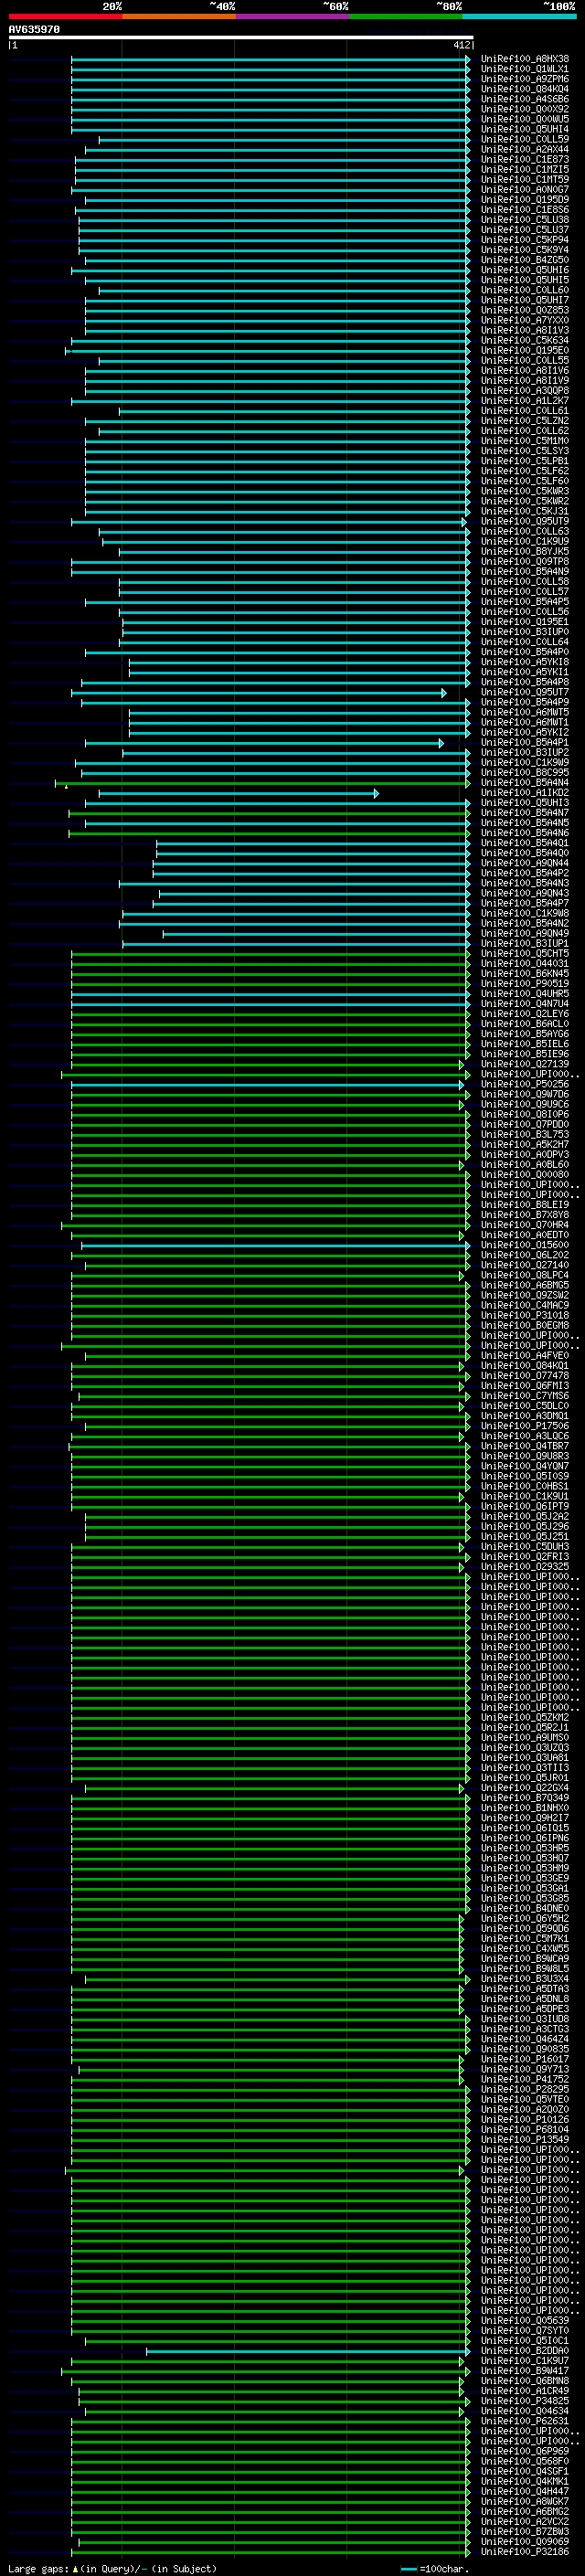Select the UniRef100_Q00WU5 label
This screenshot has width=585, height=2576.
[524, 119]
